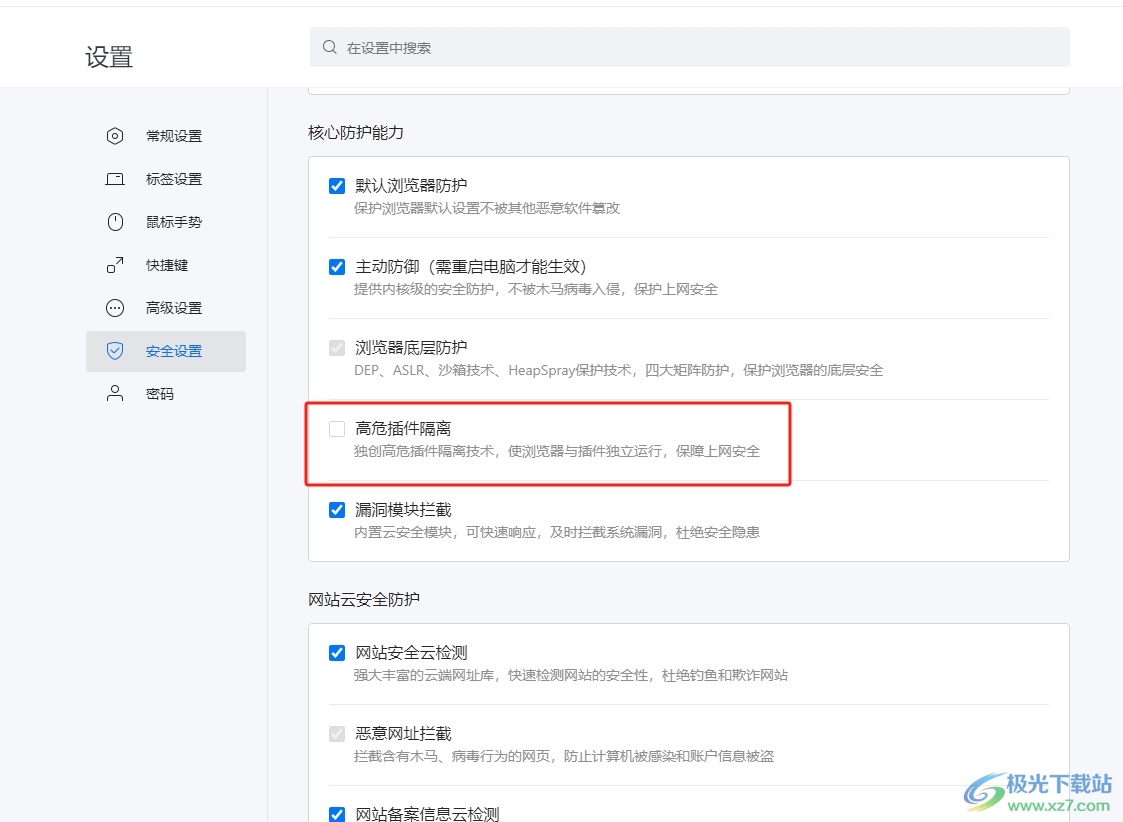
Task: Select the 快捷键 sidebar entry
Action: point(165,265)
